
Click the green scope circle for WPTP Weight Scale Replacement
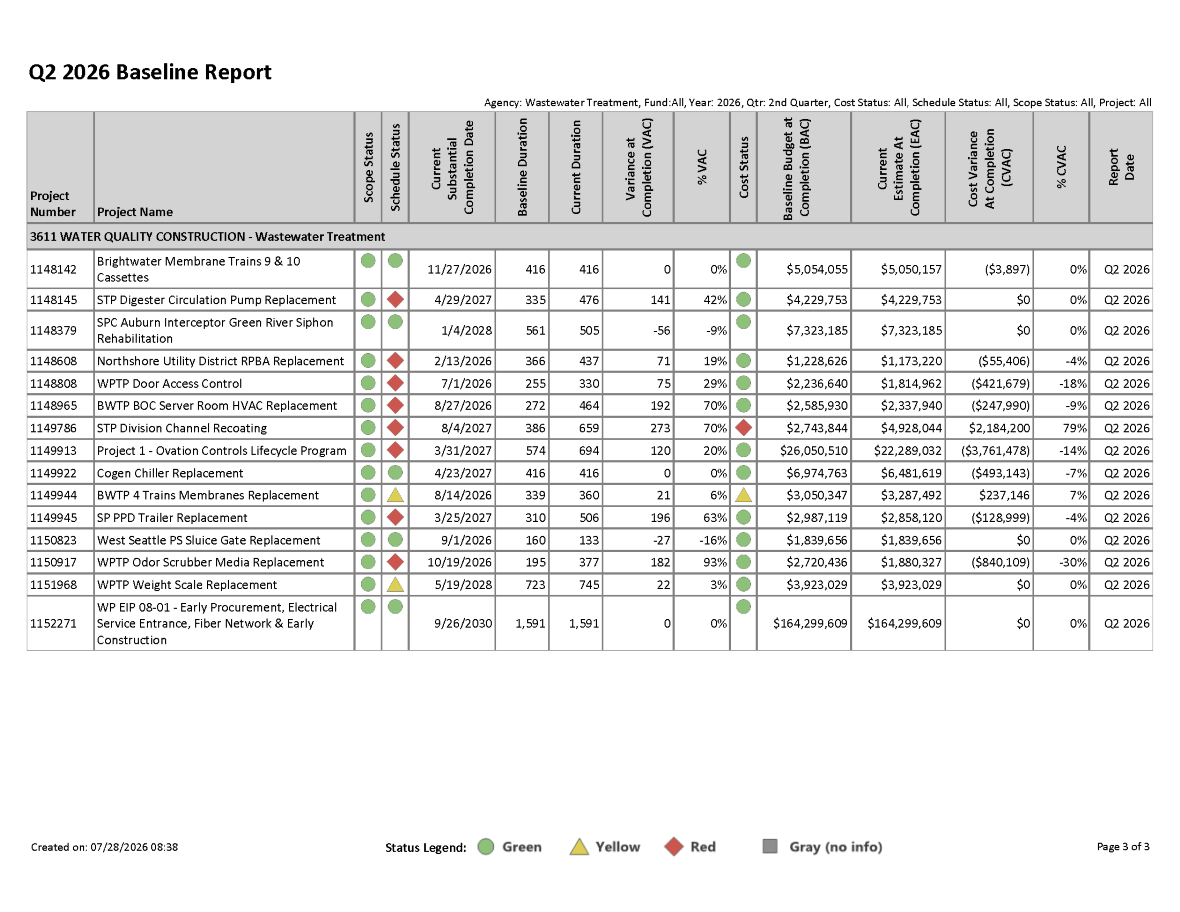click(x=368, y=584)
